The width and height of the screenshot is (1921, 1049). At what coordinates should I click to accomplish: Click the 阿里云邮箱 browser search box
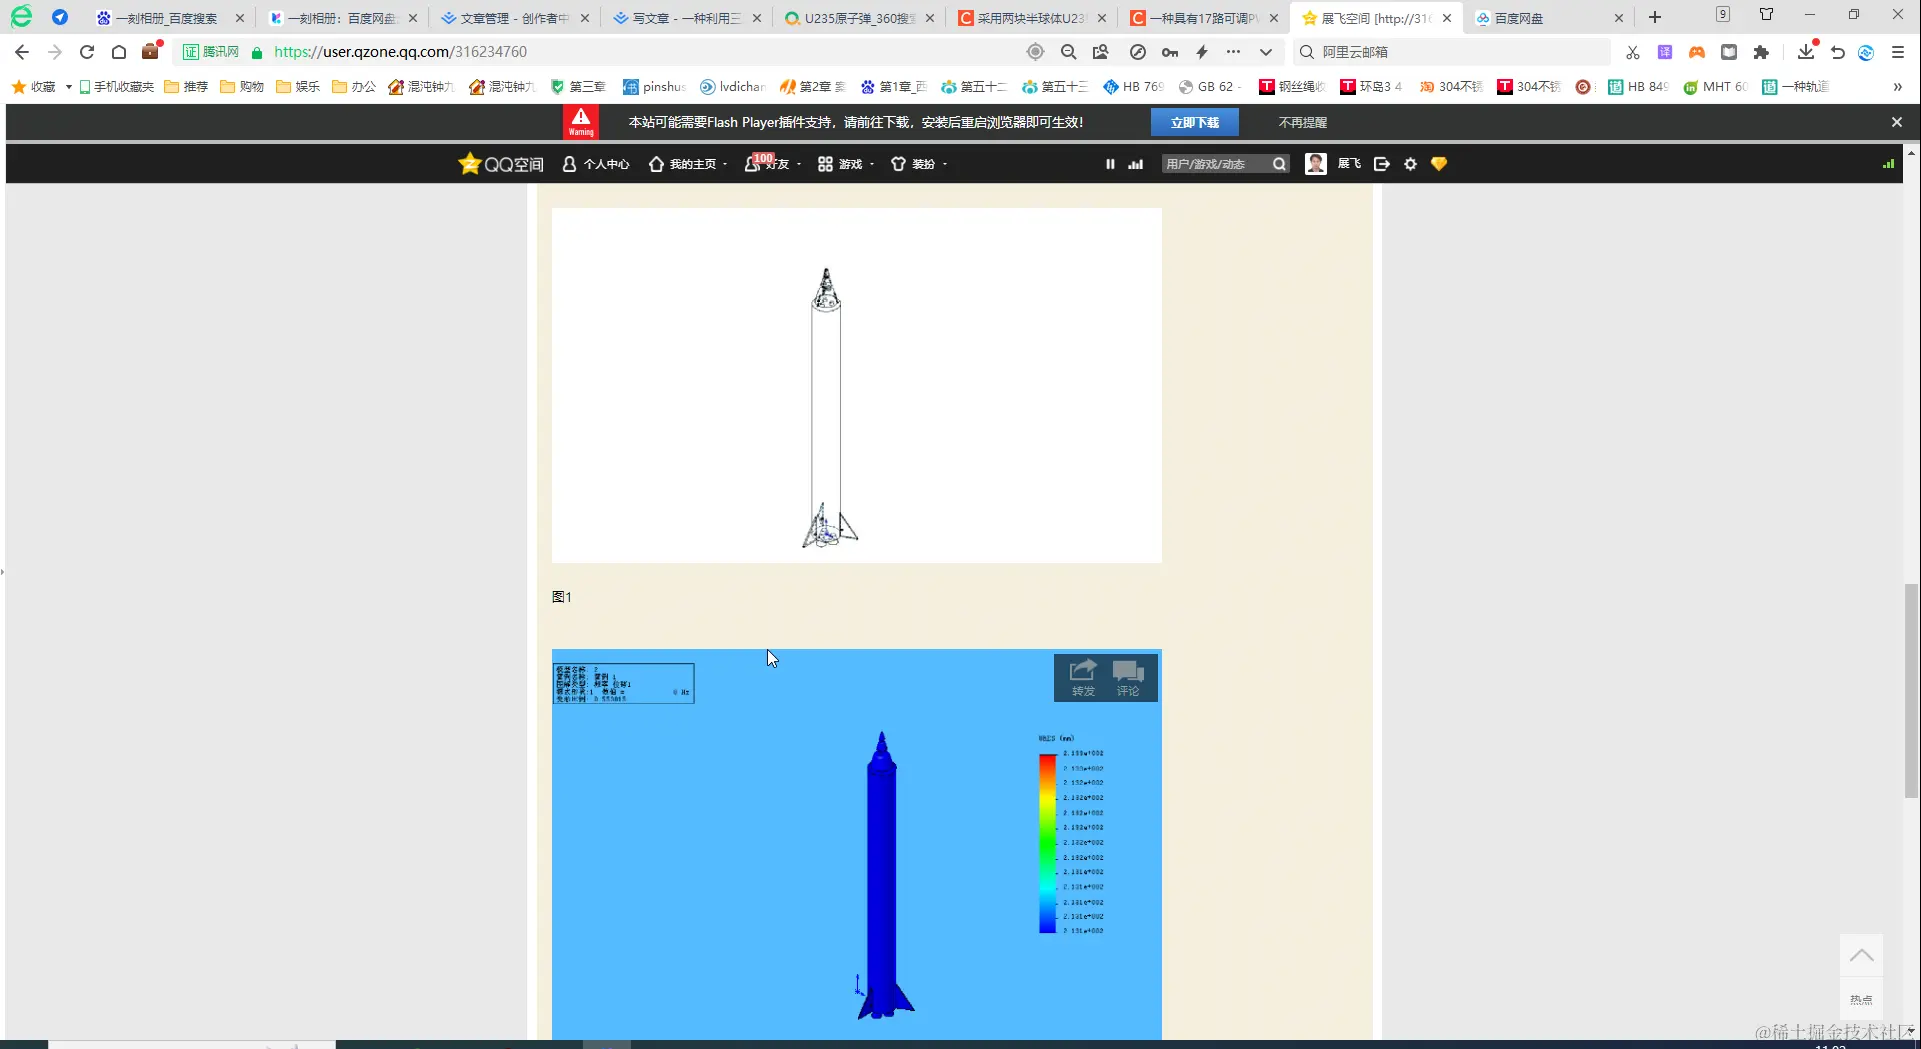pos(1453,52)
